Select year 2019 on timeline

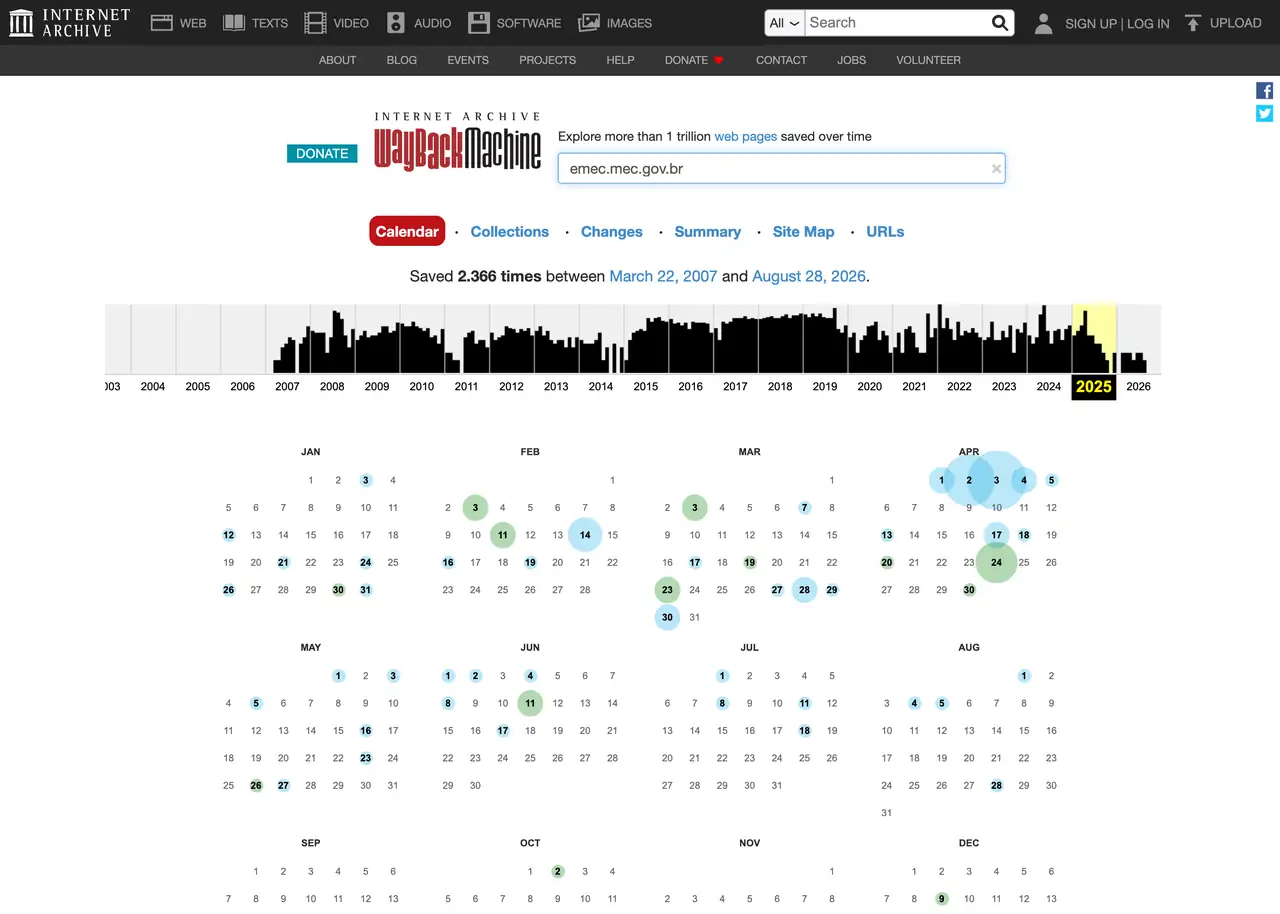(x=825, y=386)
